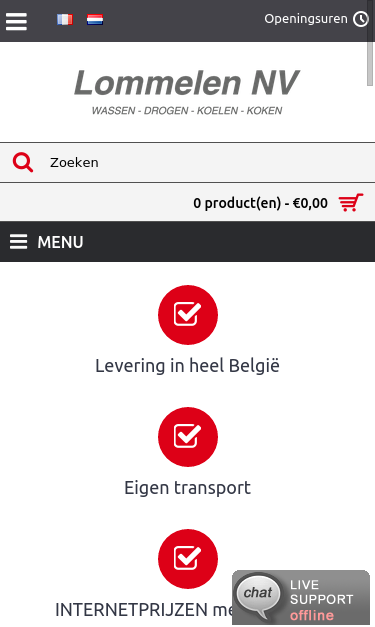Click the checkmark icon above INTERNETPRIJZEN

188,559
